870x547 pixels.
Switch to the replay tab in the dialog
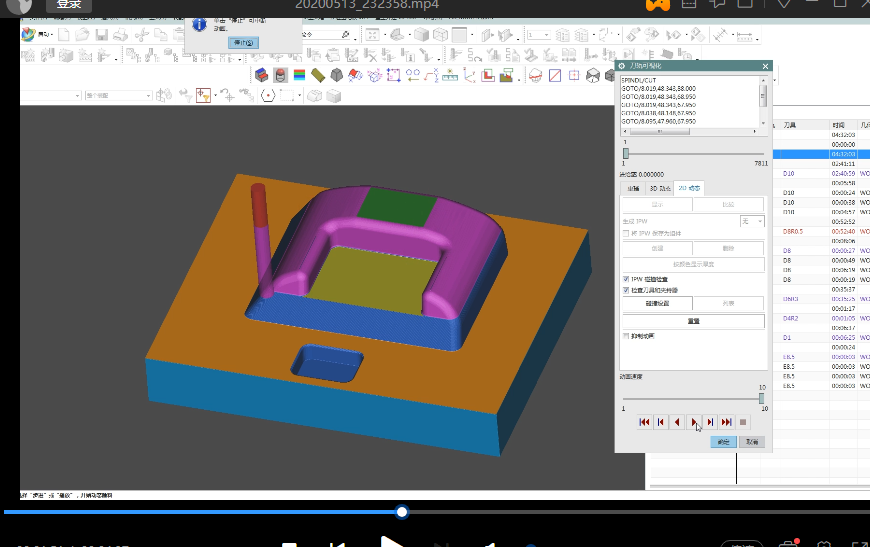[x=633, y=188]
